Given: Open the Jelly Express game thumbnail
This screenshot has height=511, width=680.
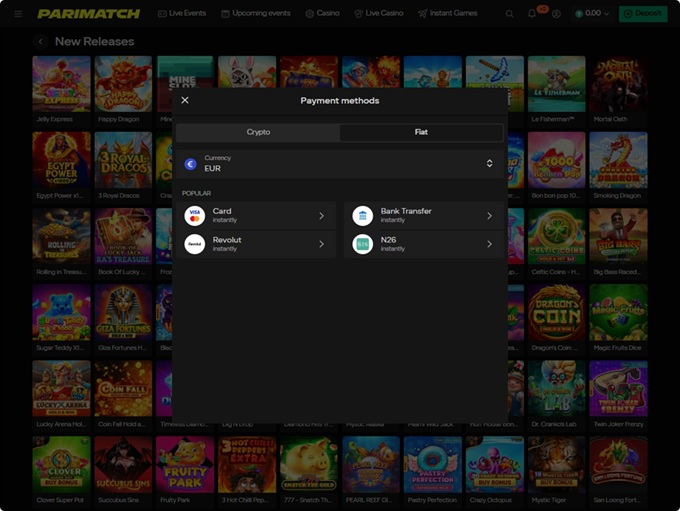Looking at the screenshot, I should (x=61, y=83).
